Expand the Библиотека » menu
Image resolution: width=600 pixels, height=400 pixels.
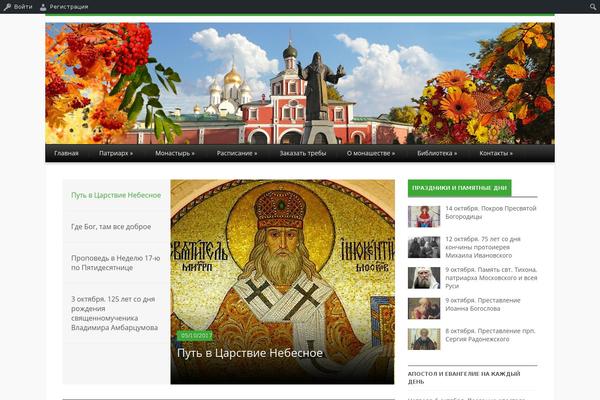pyautogui.click(x=437, y=153)
